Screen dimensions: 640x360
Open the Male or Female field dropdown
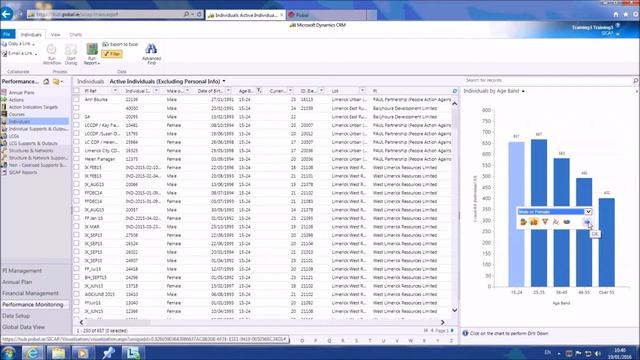click(x=588, y=211)
